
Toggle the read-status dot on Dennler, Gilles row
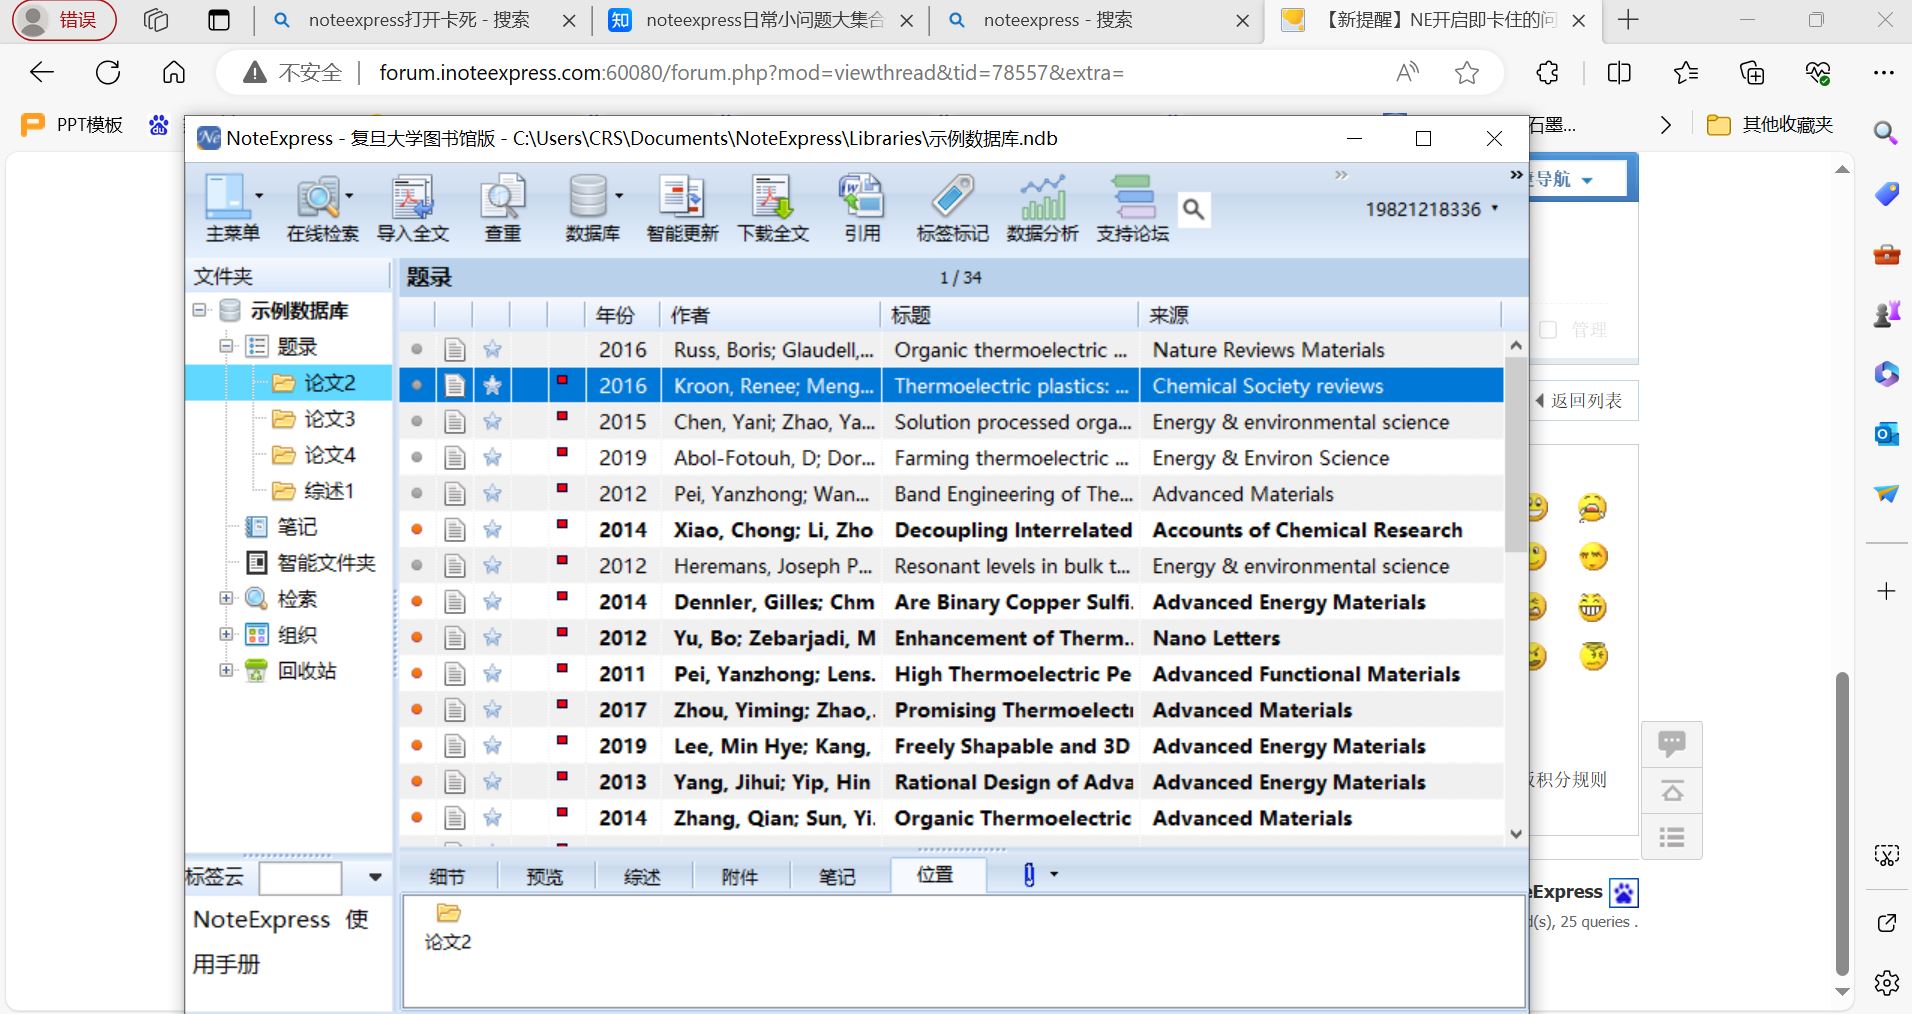pyautogui.click(x=417, y=602)
